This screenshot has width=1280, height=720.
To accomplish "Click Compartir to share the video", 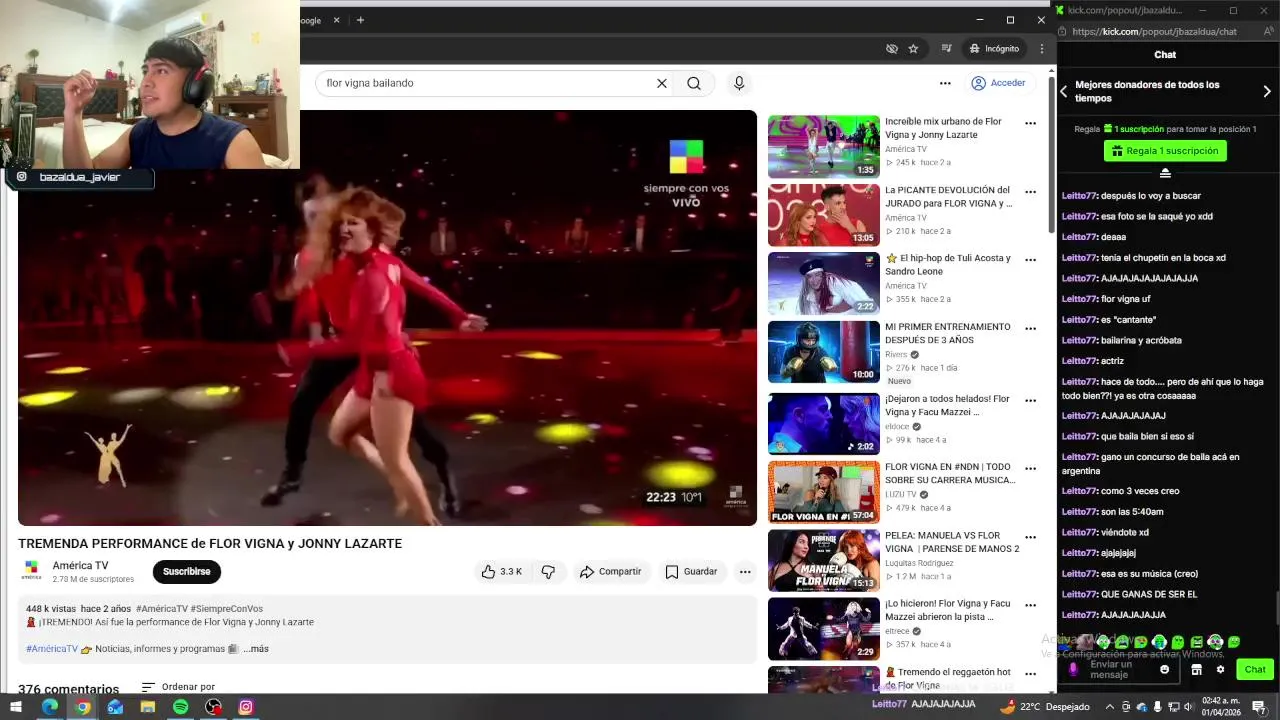I will click(610, 572).
